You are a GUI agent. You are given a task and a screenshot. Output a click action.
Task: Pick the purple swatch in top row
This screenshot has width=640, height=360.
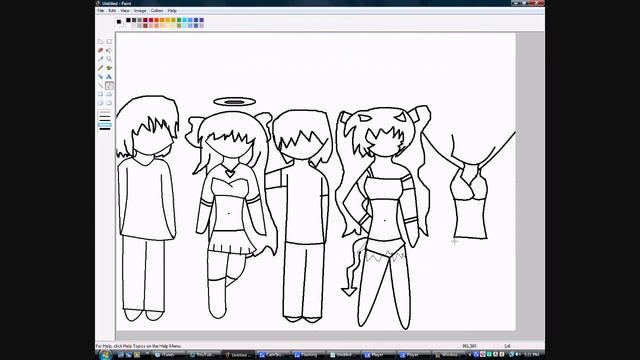201,20
